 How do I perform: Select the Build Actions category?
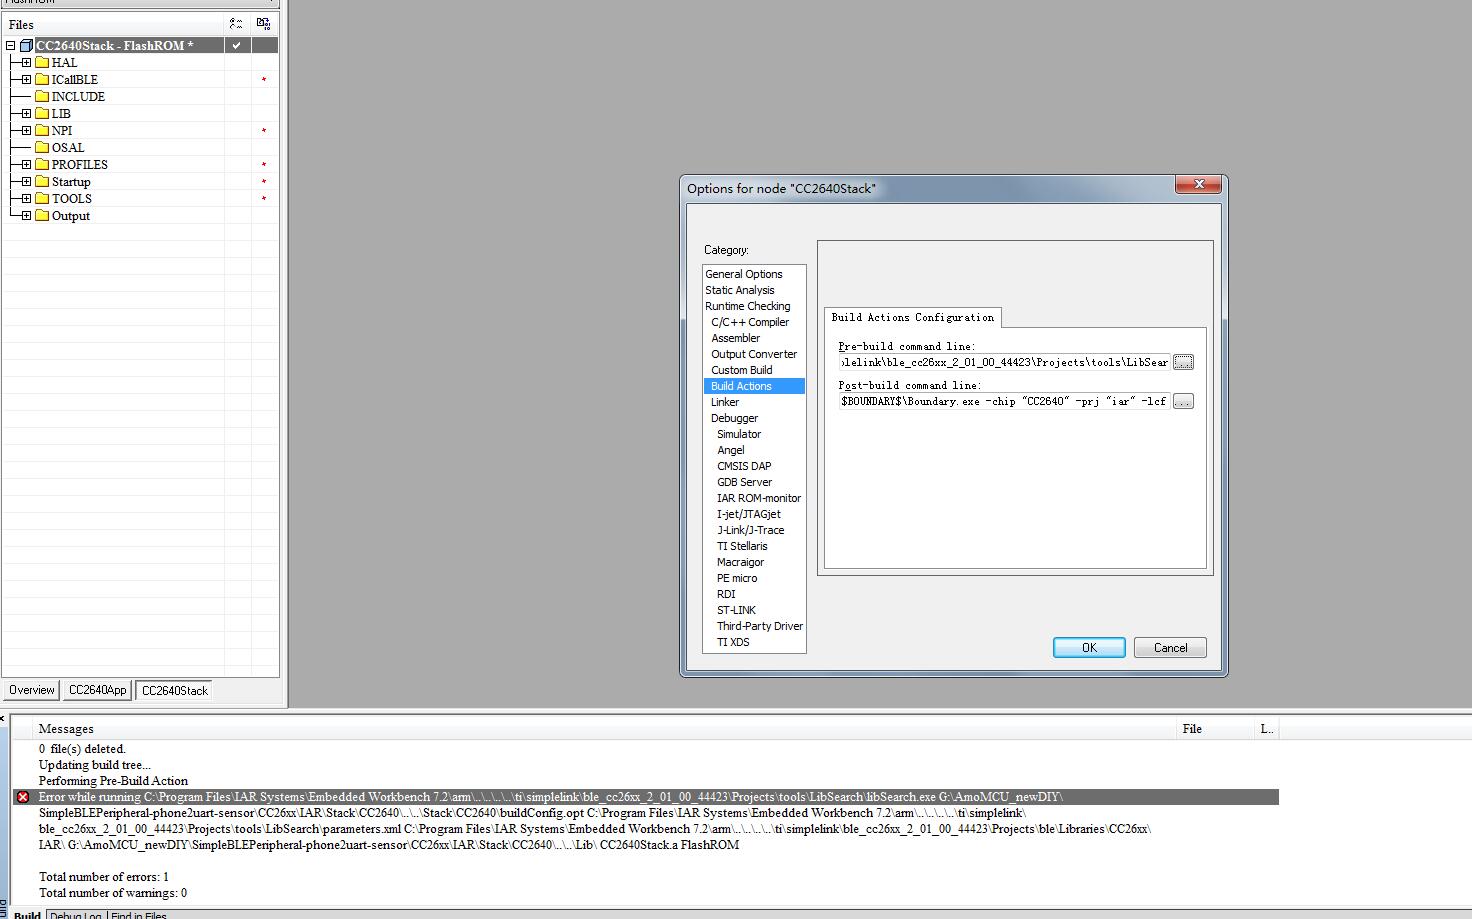pos(754,386)
